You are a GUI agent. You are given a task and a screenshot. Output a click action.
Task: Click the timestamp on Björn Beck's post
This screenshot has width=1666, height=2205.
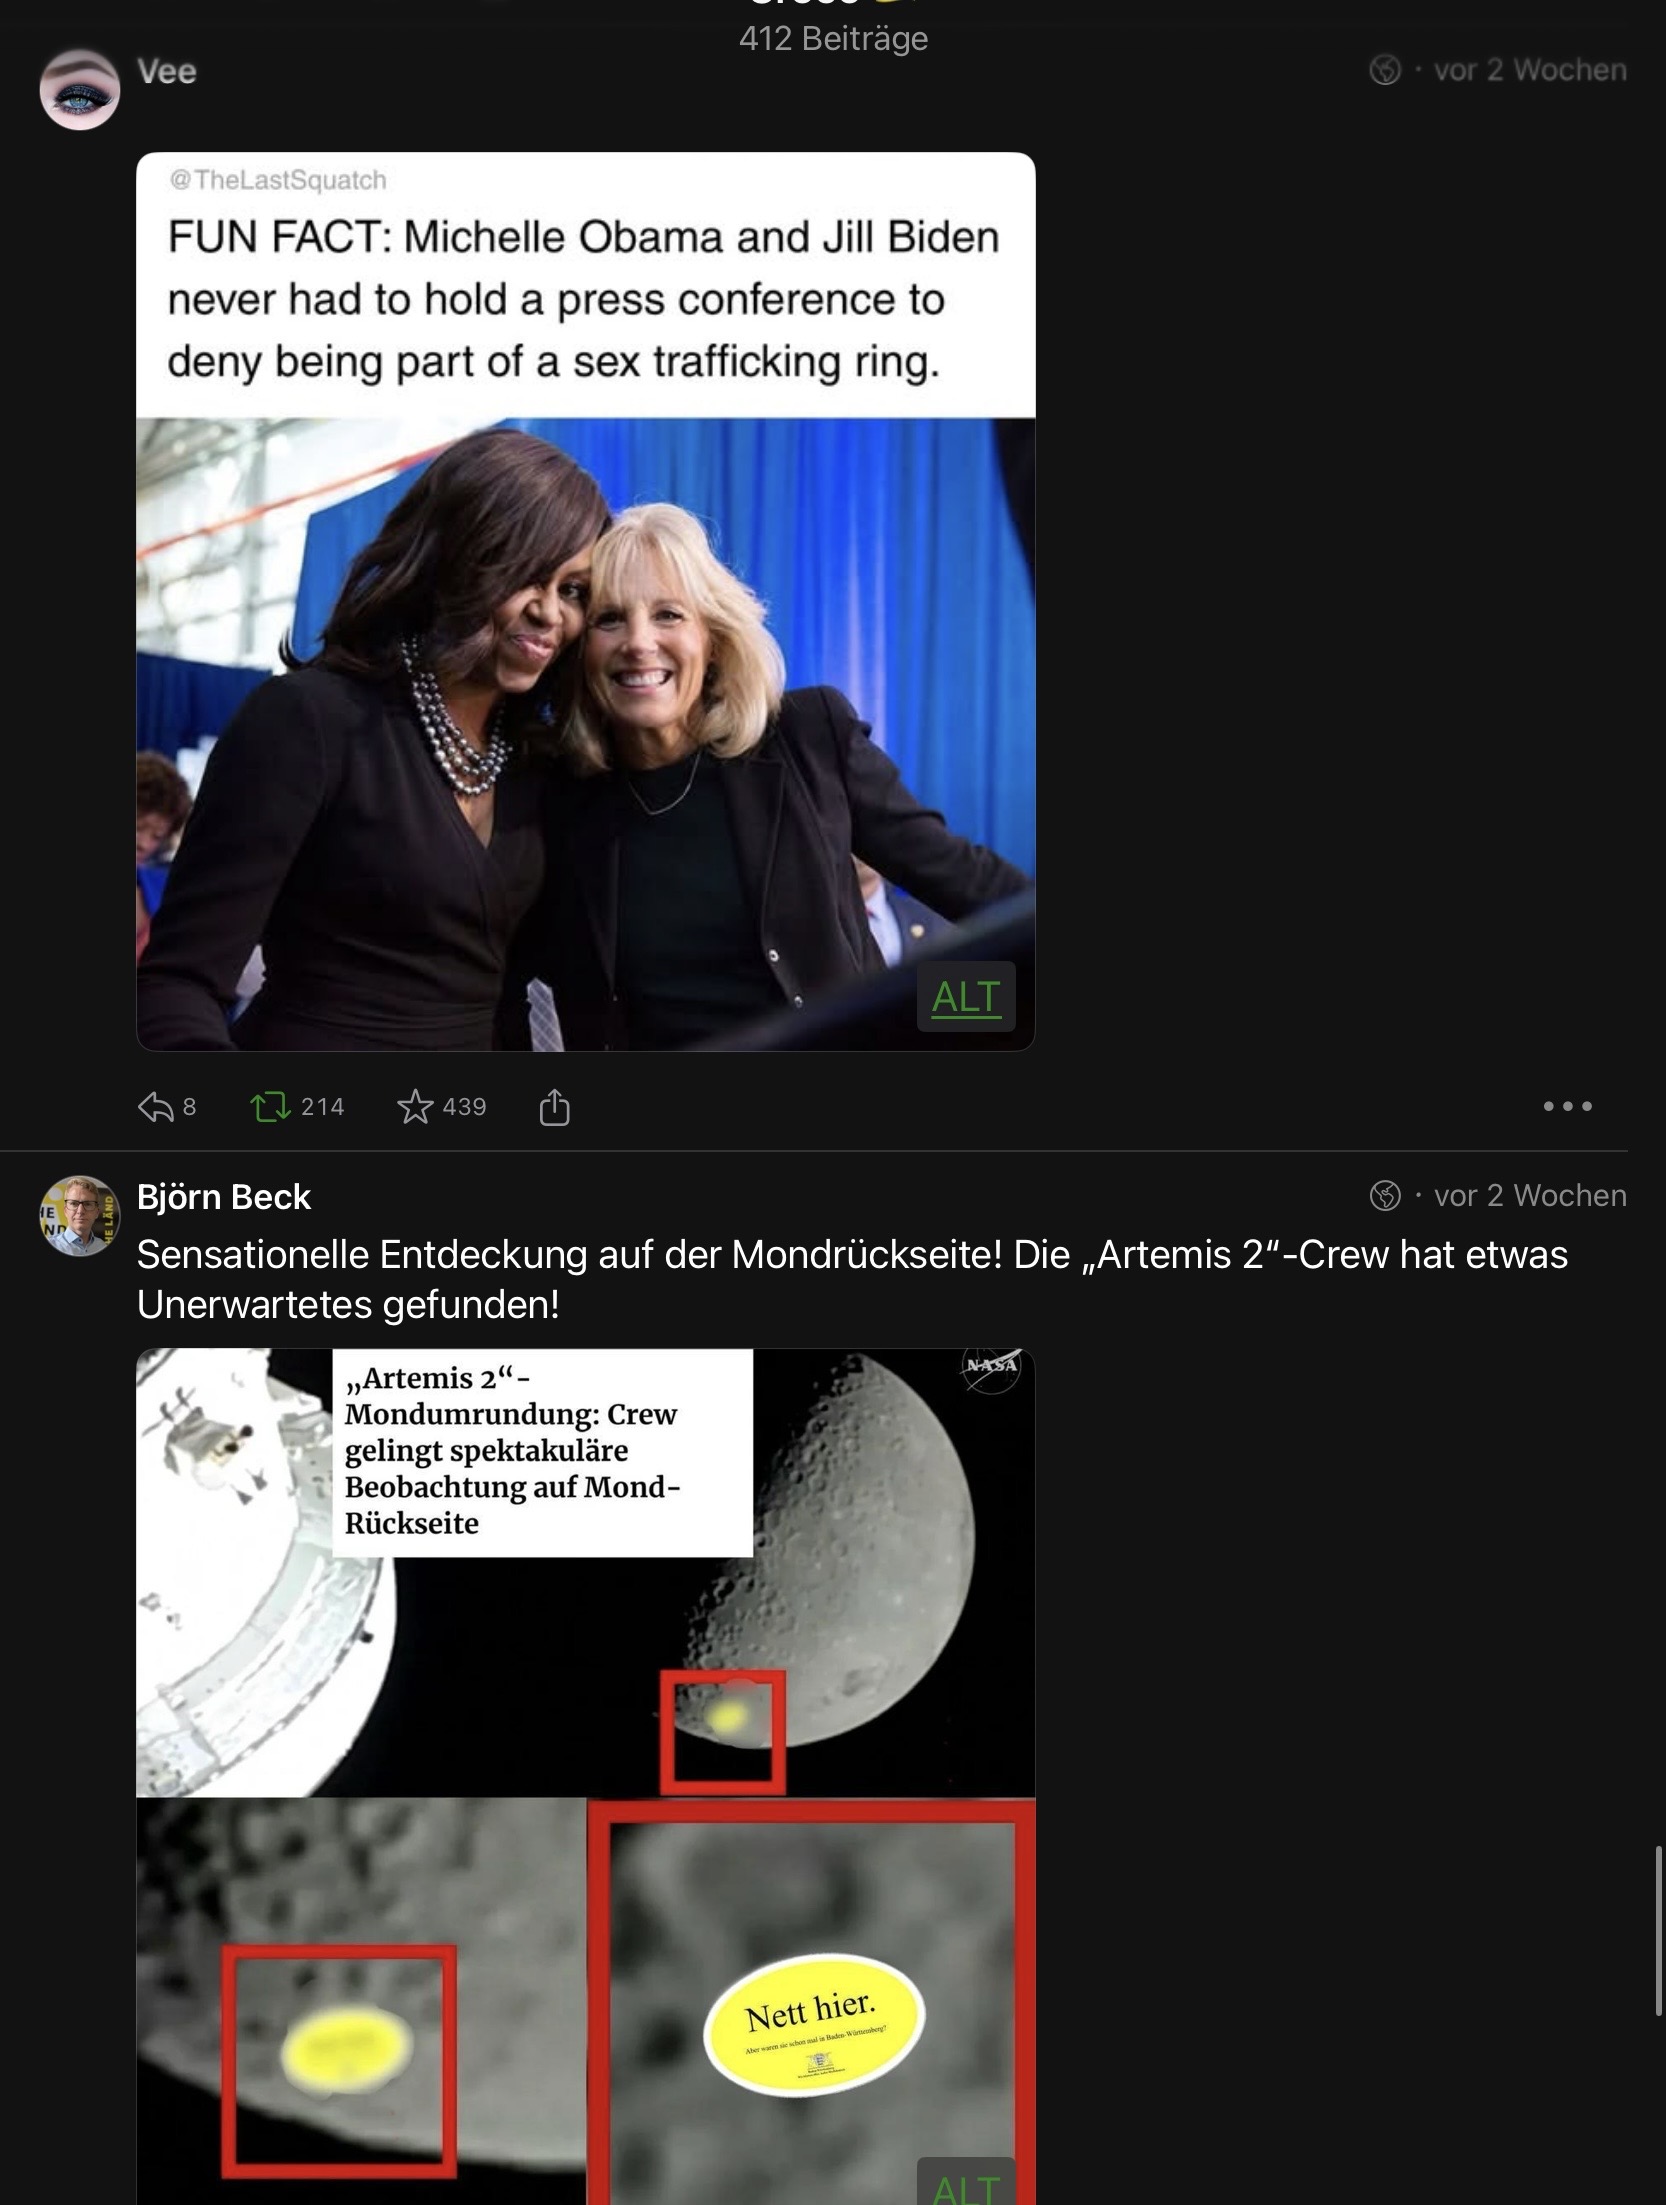point(1530,1195)
